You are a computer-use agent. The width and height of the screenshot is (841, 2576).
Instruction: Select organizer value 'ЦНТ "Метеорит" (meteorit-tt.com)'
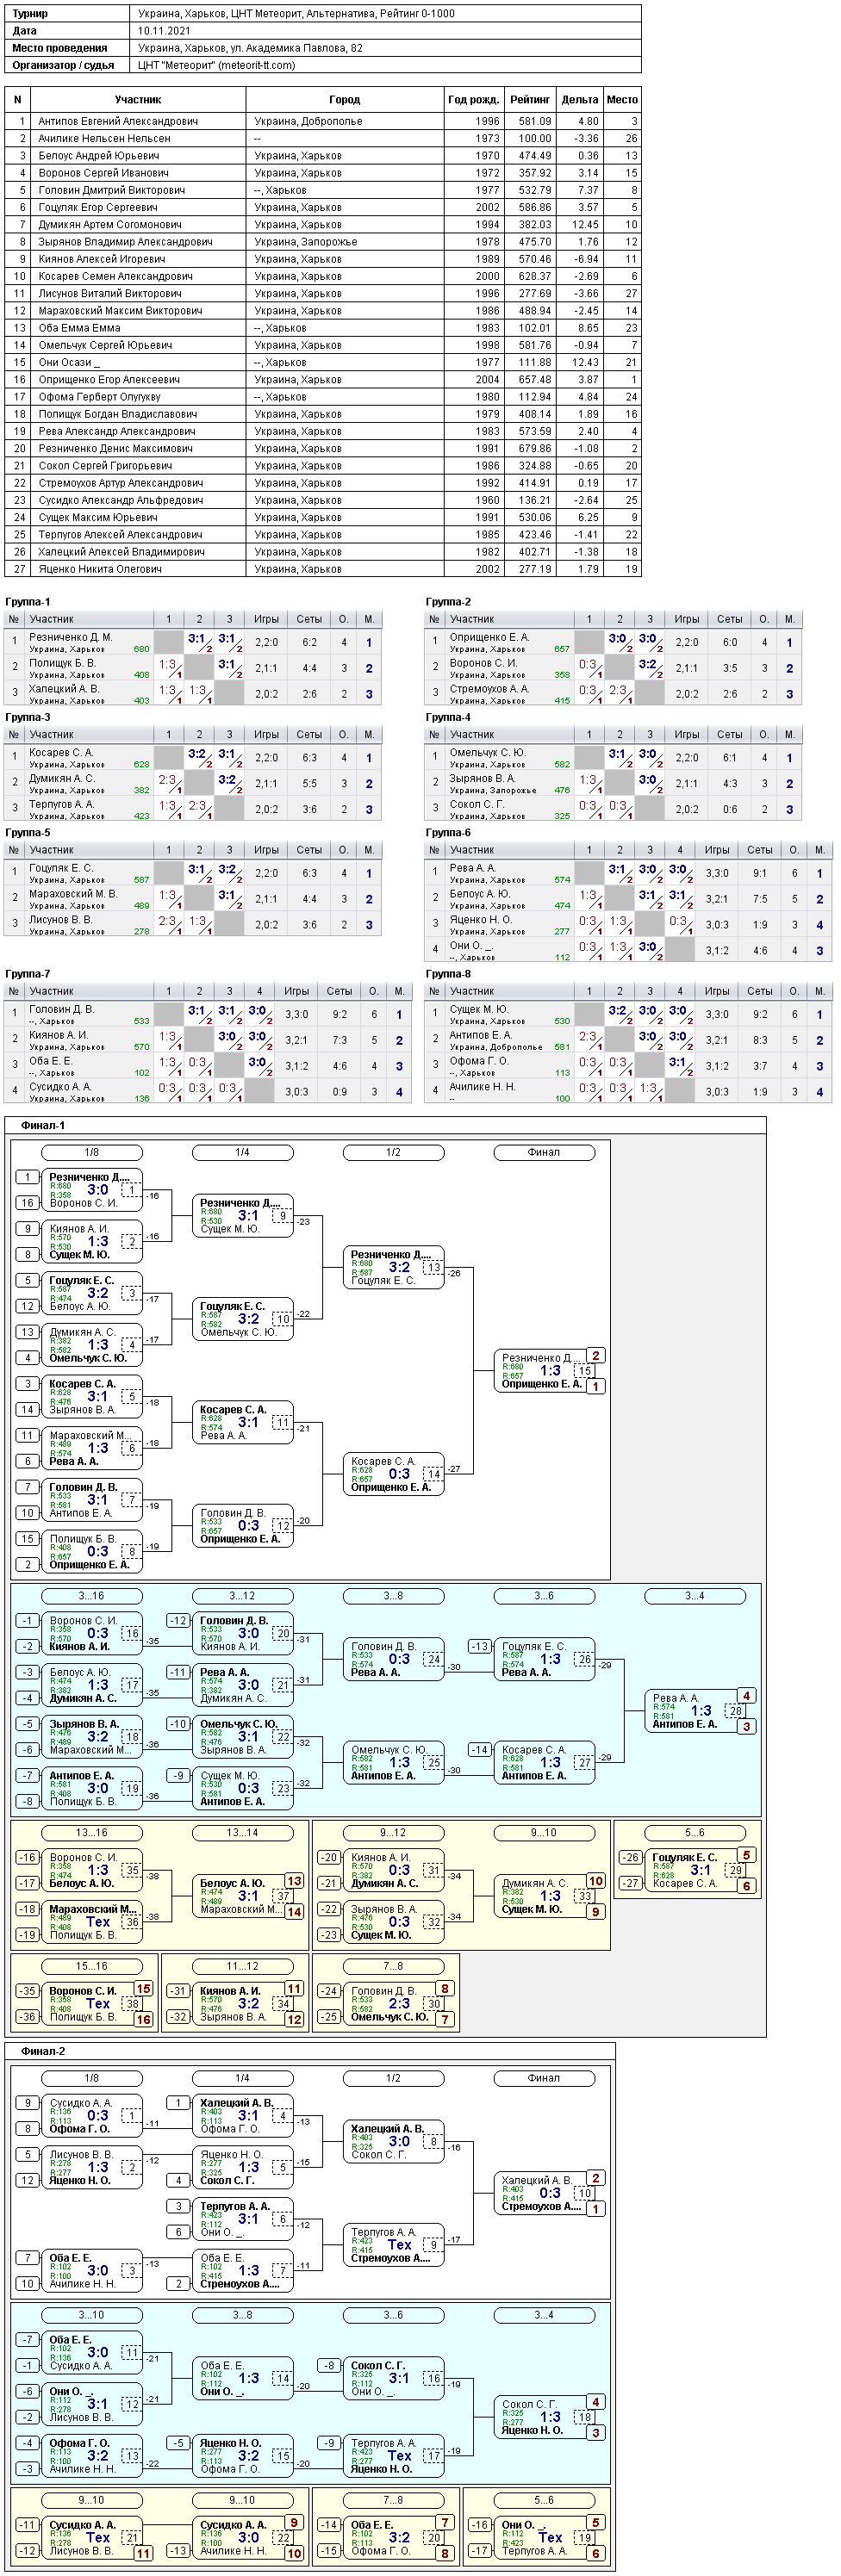(x=216, y=65)
